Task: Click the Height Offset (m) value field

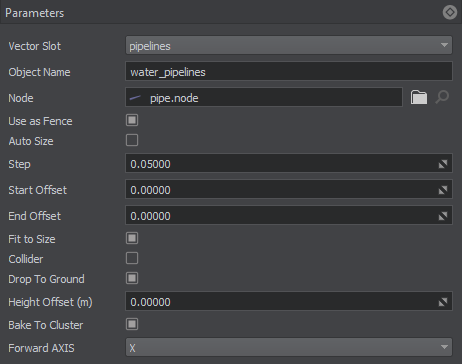Action: [x=289, y=301]
